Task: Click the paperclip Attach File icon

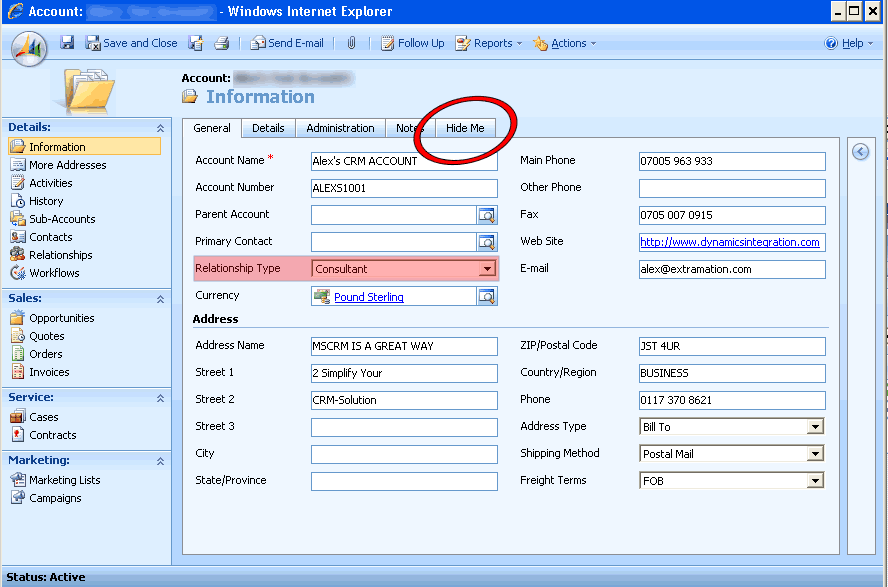Action: (x=351, y=43)
